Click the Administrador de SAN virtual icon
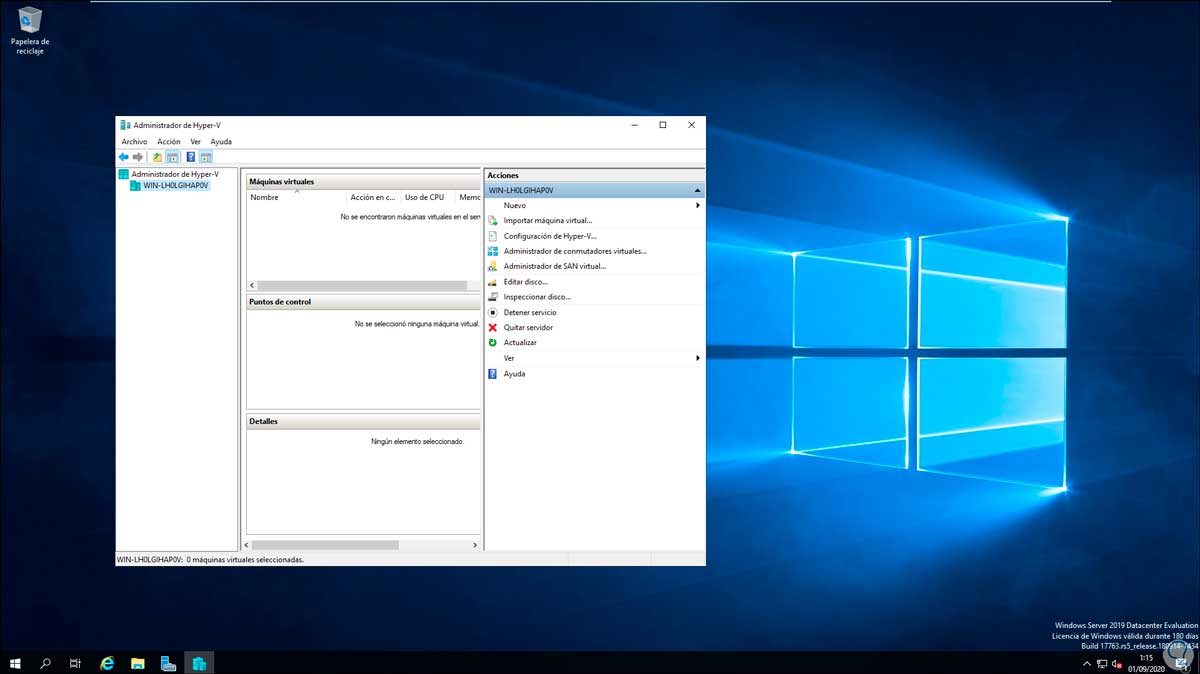Viewport: 1200px width, 674px height. pos(492,267)
